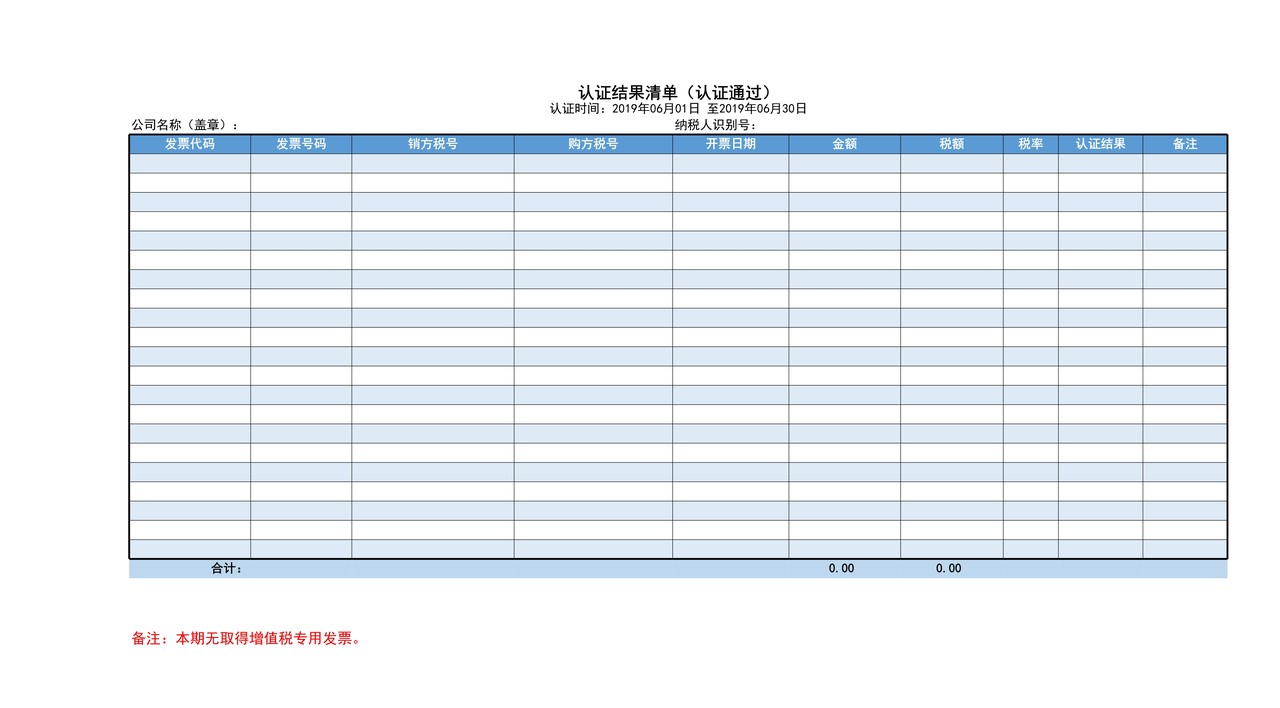Select the 发票代码 column header
The width and height of the screenshot is (1280, 708).
192,144
